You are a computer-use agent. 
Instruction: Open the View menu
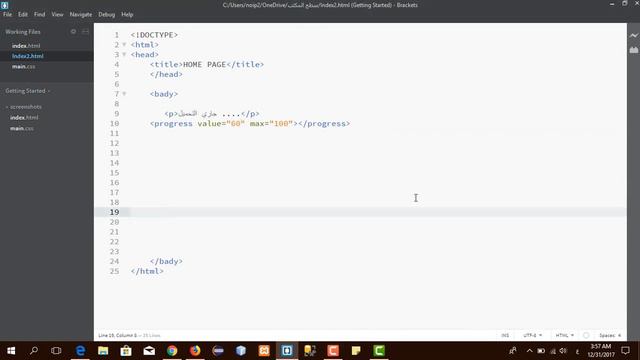57,14
